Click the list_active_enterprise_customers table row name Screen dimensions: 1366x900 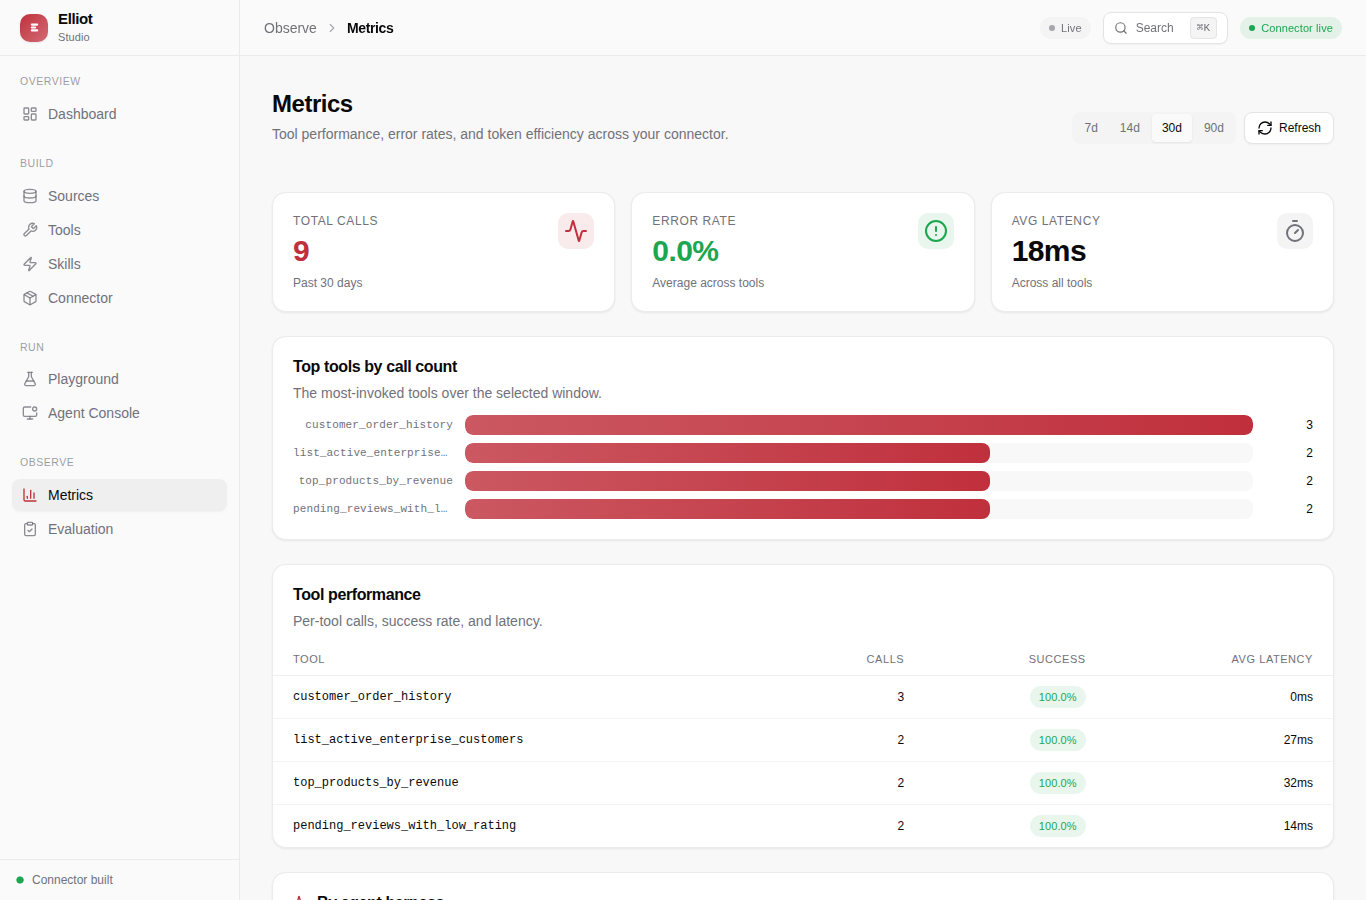[x=408, y=739]
